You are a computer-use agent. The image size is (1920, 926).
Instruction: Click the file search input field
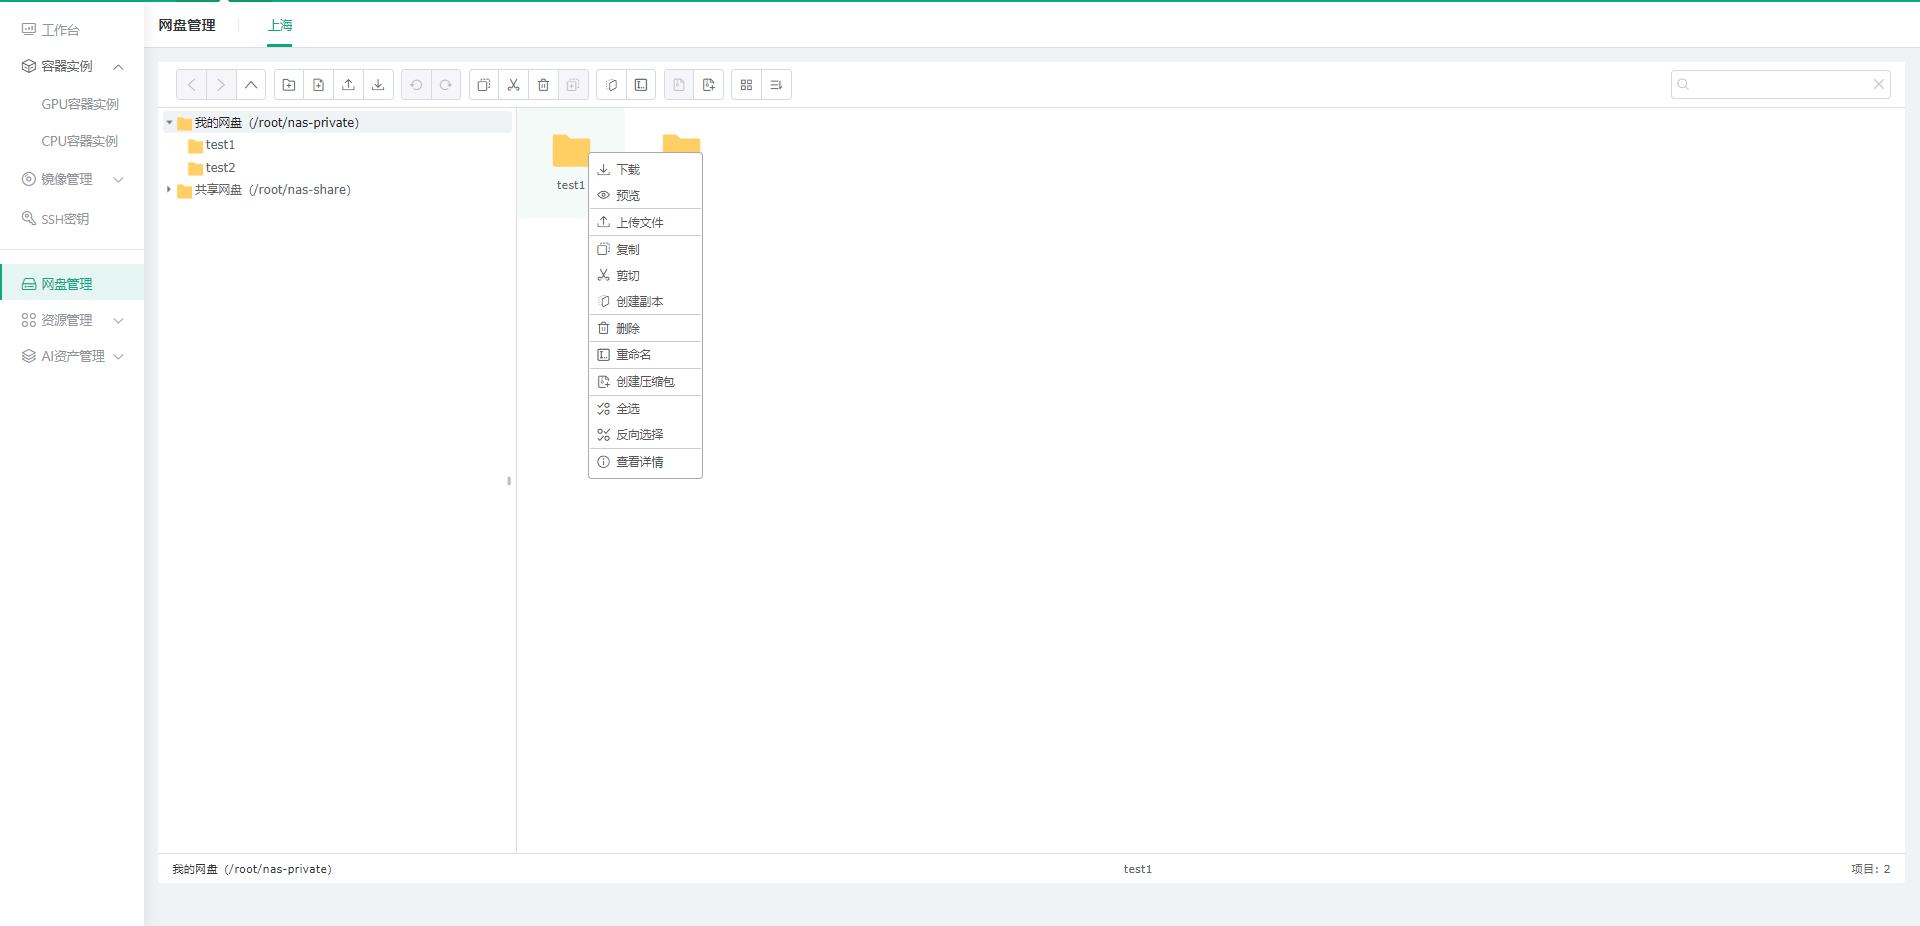coord(1780,85)
